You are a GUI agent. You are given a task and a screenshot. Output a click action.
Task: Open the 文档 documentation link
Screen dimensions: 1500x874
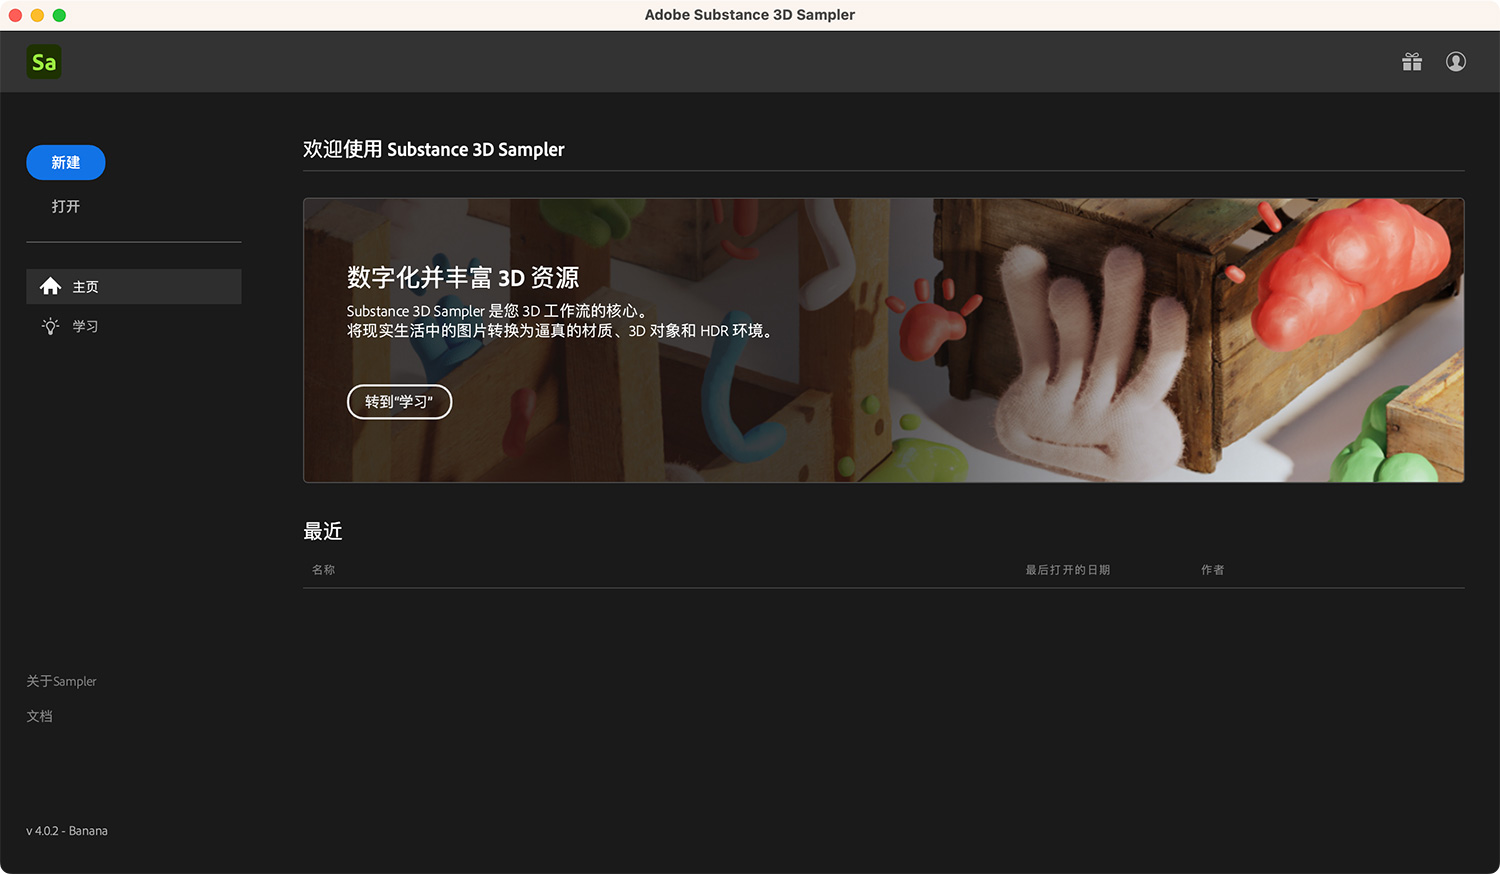[x=40, y=716]
